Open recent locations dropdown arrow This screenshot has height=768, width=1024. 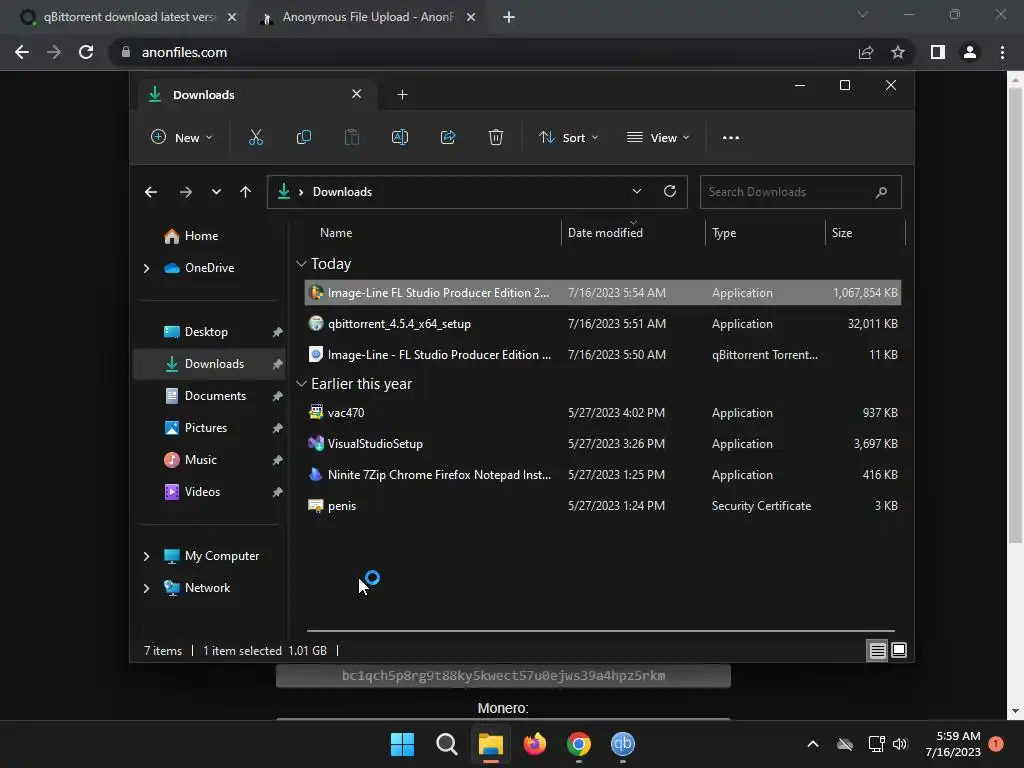pos(216,192)
